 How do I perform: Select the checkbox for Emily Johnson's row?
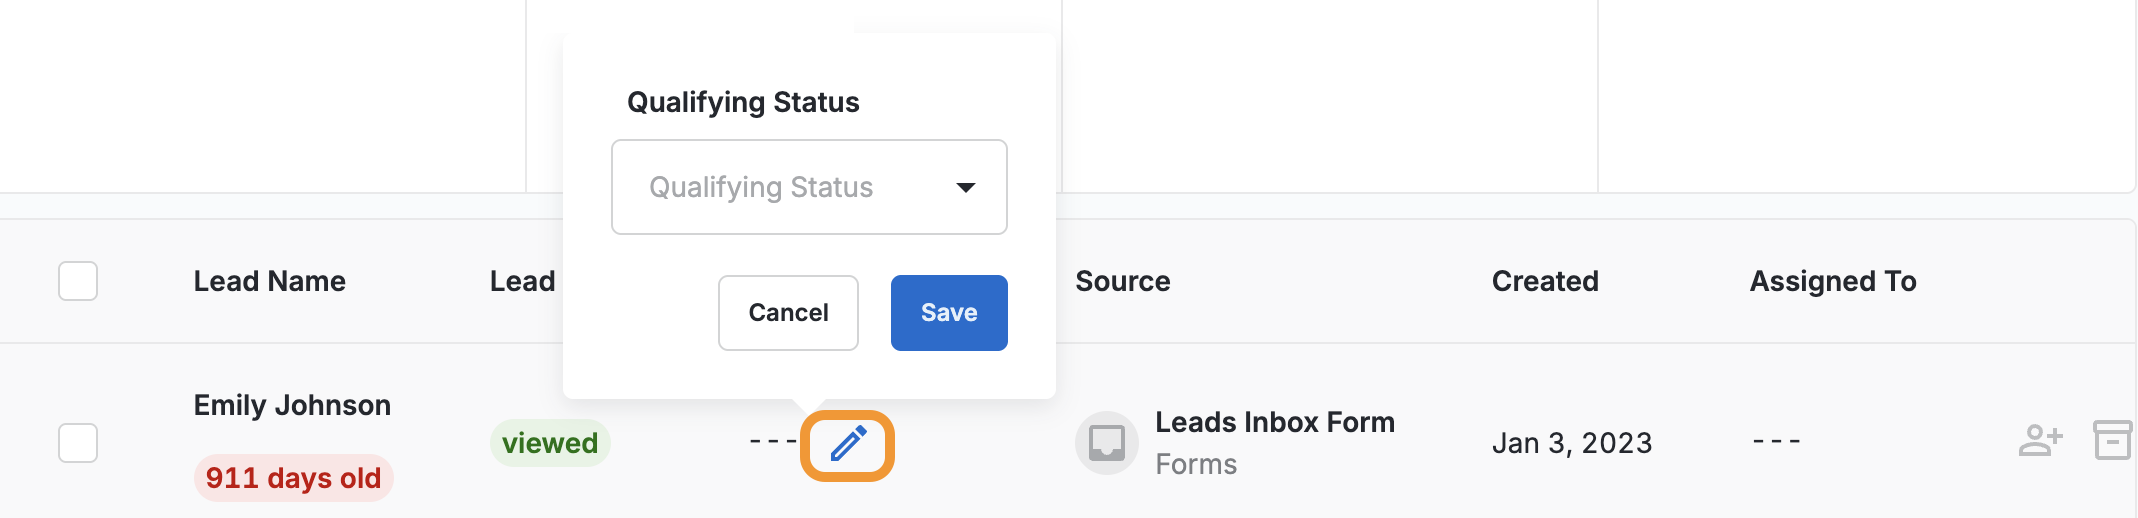(x=78, y=443)
